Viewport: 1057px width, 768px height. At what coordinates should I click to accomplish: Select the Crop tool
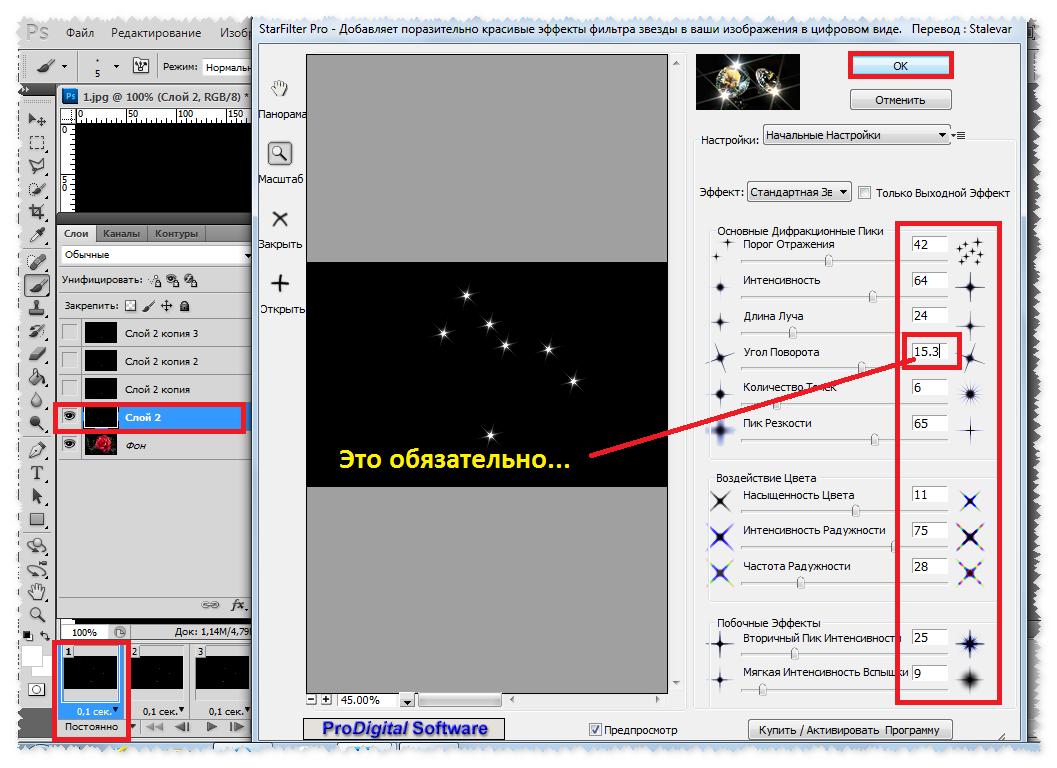(37, 211)
